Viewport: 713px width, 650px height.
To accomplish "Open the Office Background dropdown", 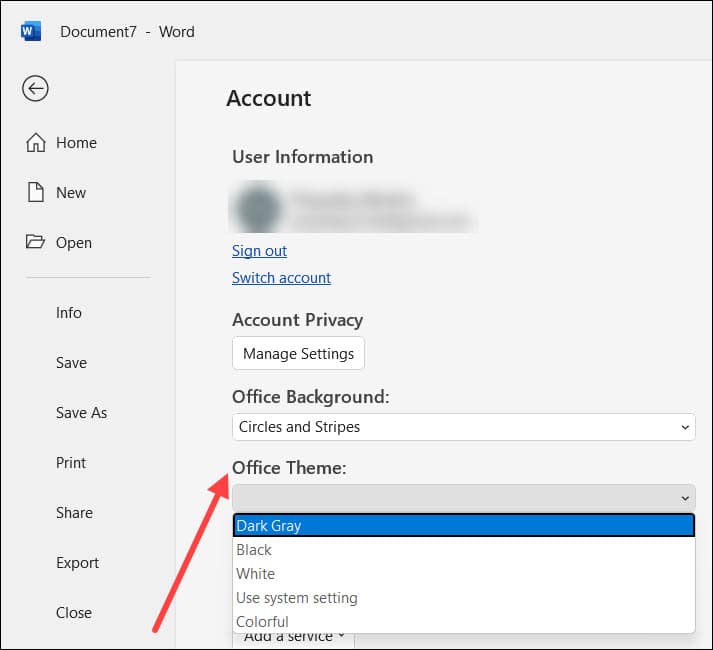I will (463, 427).
